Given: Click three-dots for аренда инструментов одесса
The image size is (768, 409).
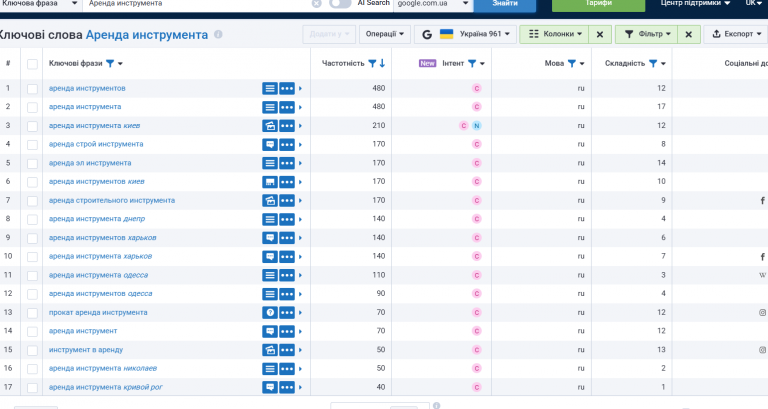Looking at the screenshot, I should [287, 294].
